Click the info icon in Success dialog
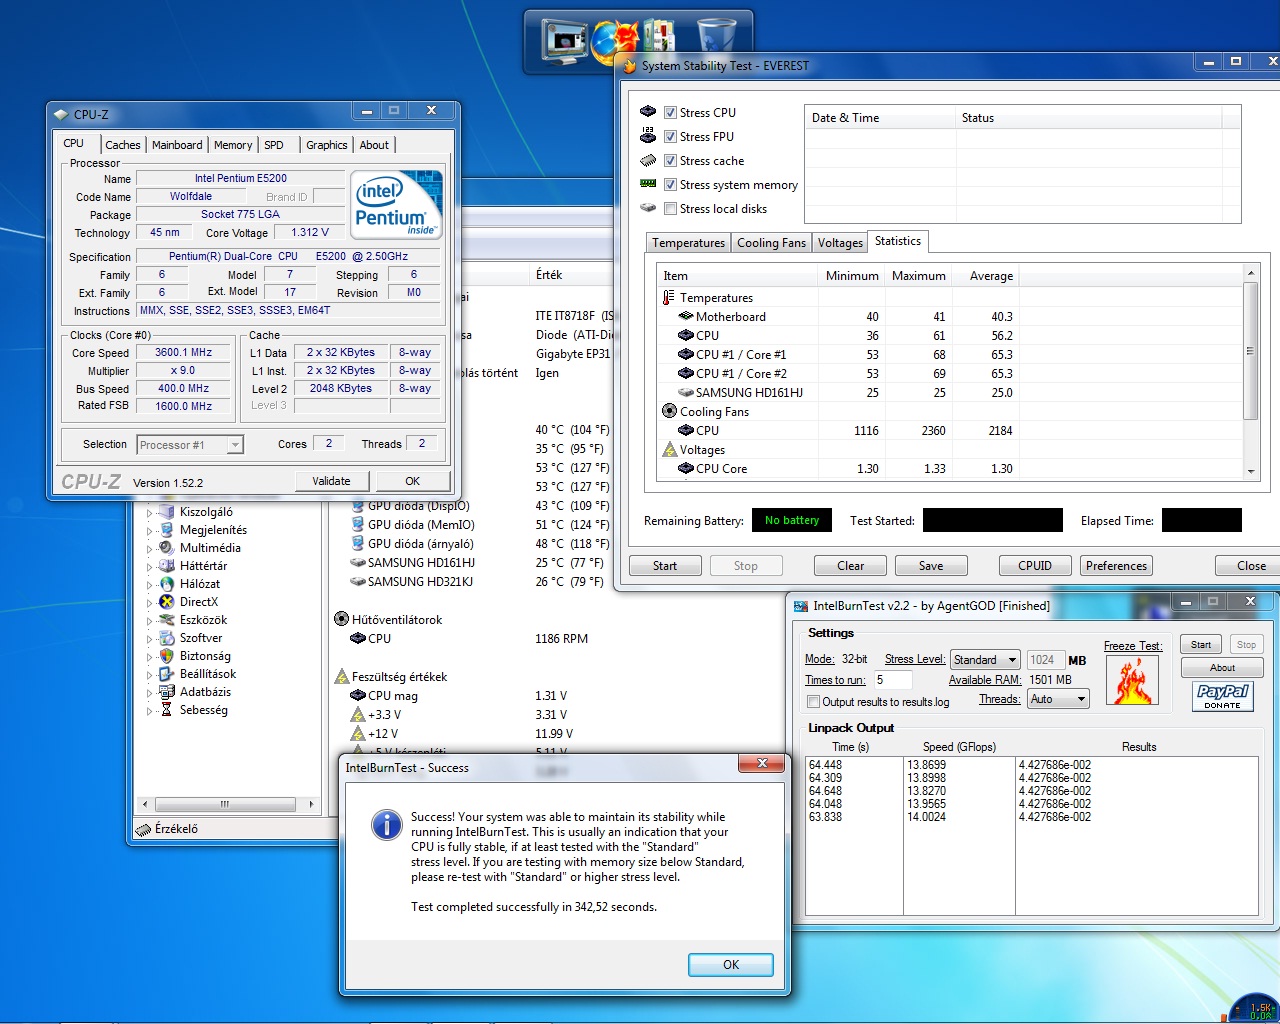 coord(386,825)
